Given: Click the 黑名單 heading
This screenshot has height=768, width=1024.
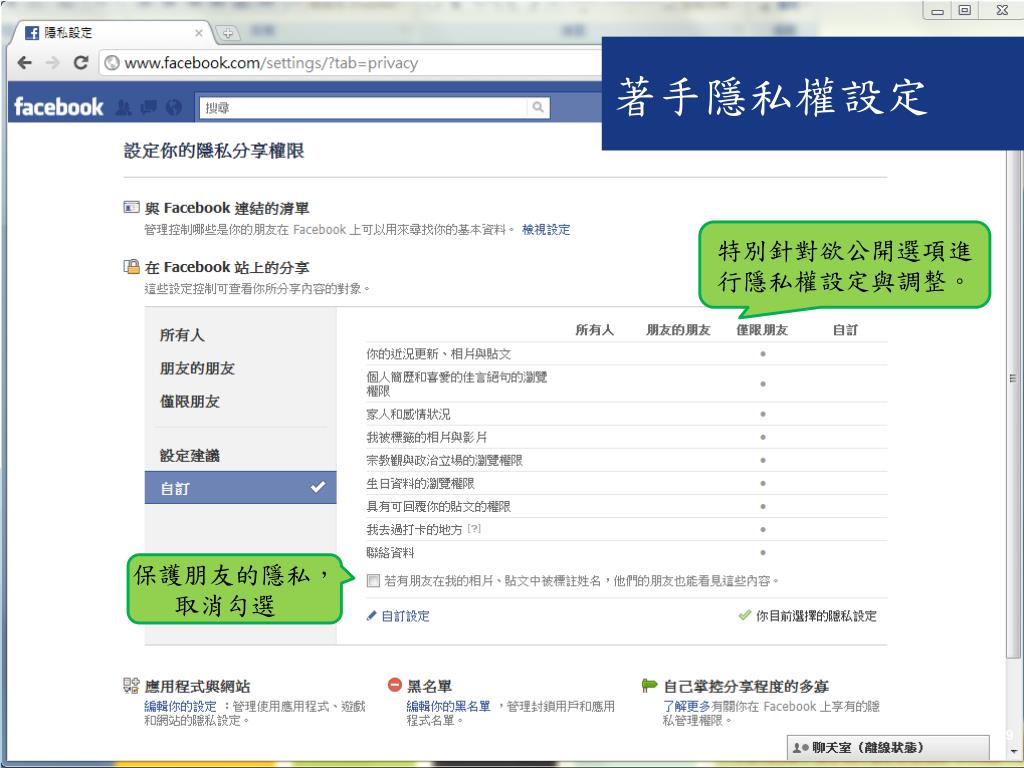Looking at the screenshot, I should pyautogui.click(x=430, y=686).
